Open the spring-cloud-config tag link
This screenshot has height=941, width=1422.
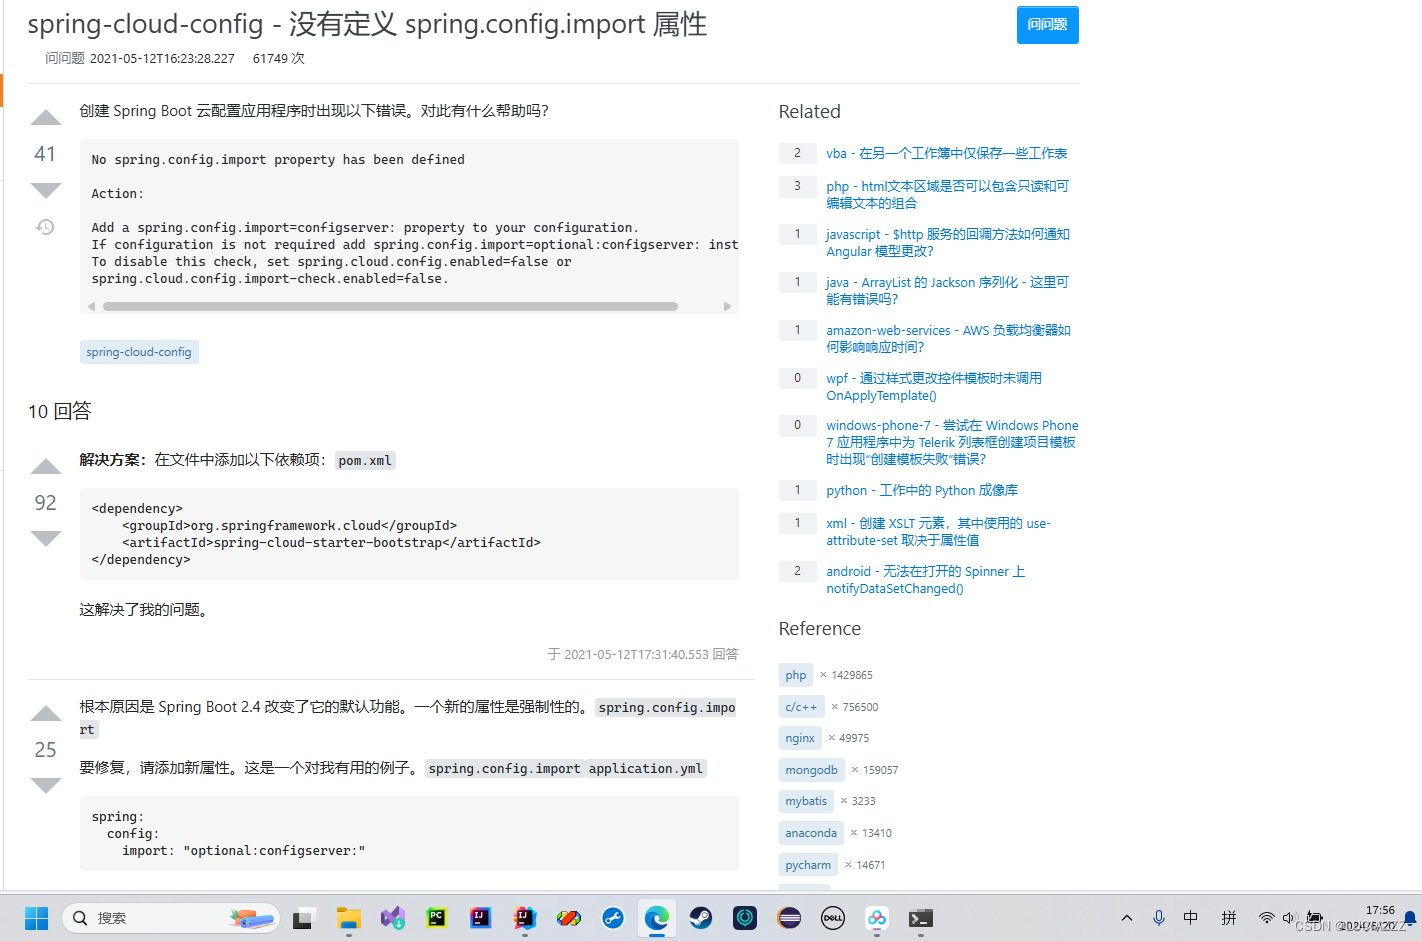click(139, 352)
